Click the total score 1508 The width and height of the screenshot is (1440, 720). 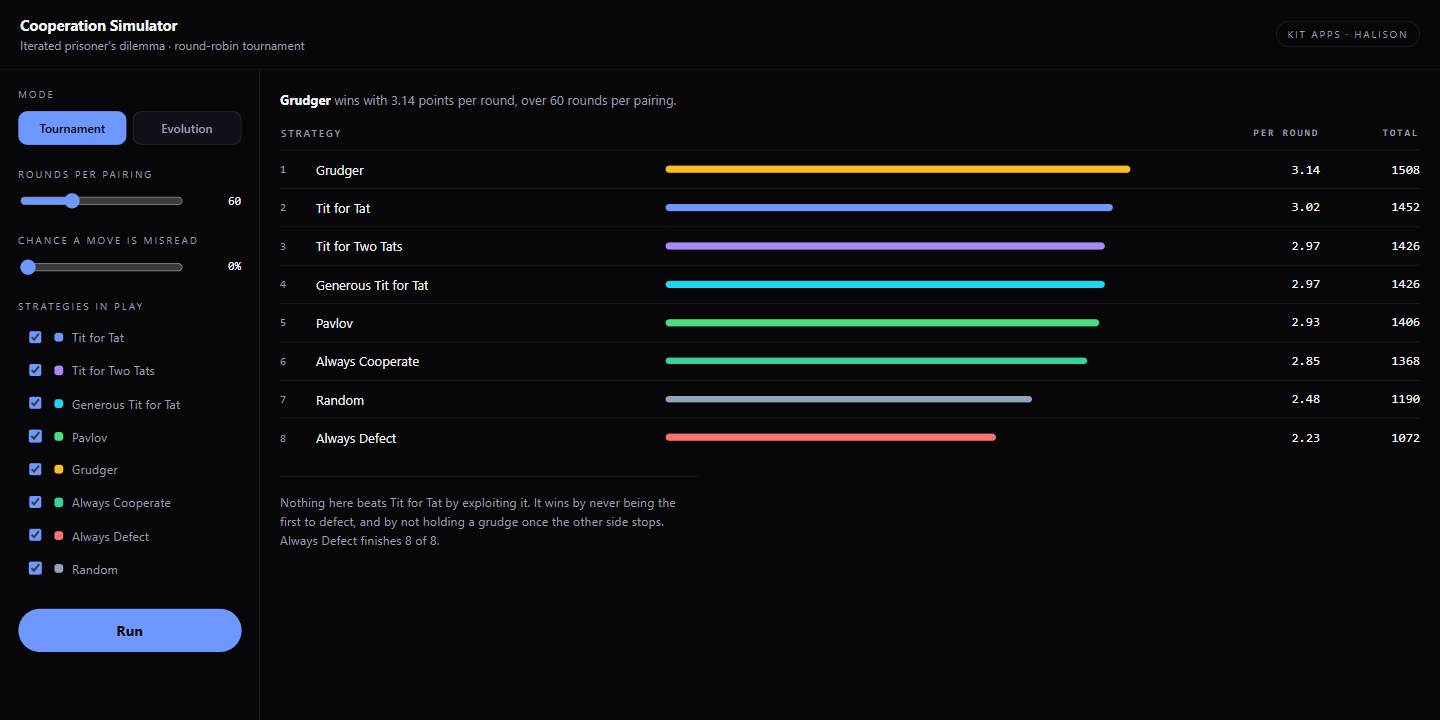click(x=1405, y=170)
